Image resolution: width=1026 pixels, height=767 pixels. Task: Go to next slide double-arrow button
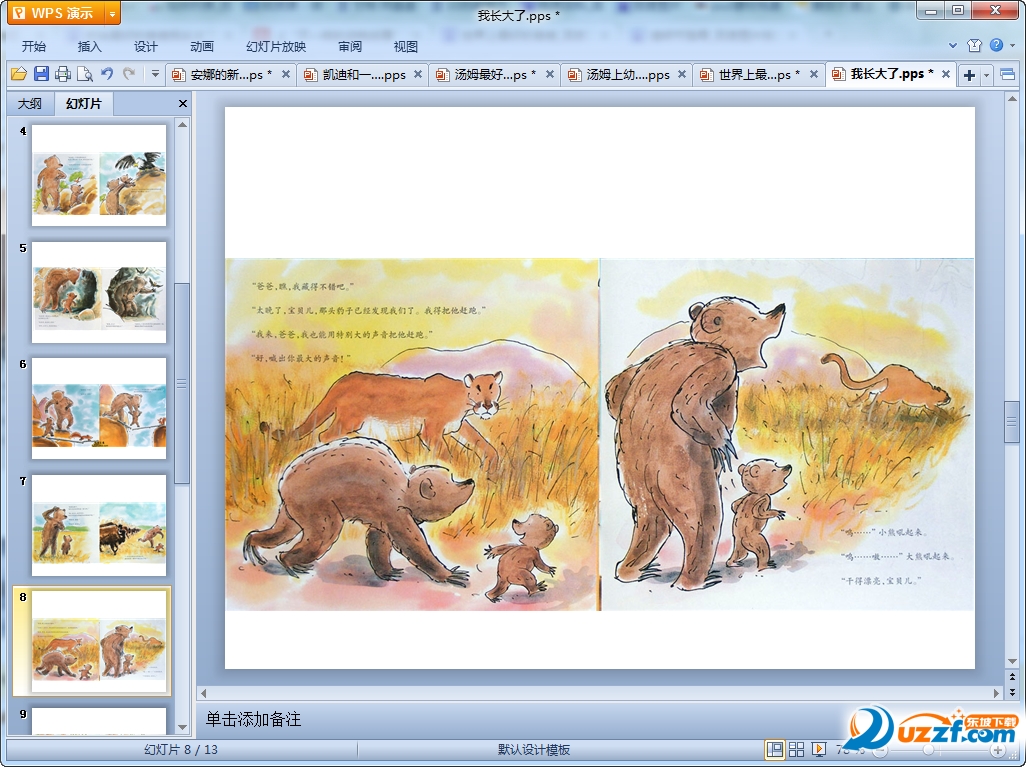tap(1012, 692)
